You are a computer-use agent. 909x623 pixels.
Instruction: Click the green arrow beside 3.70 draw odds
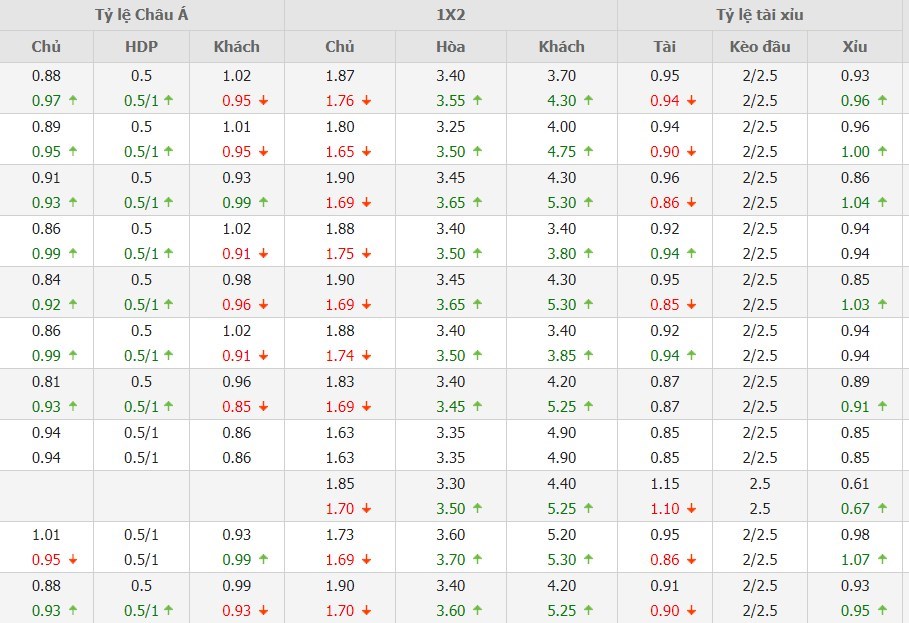(477, 559)
